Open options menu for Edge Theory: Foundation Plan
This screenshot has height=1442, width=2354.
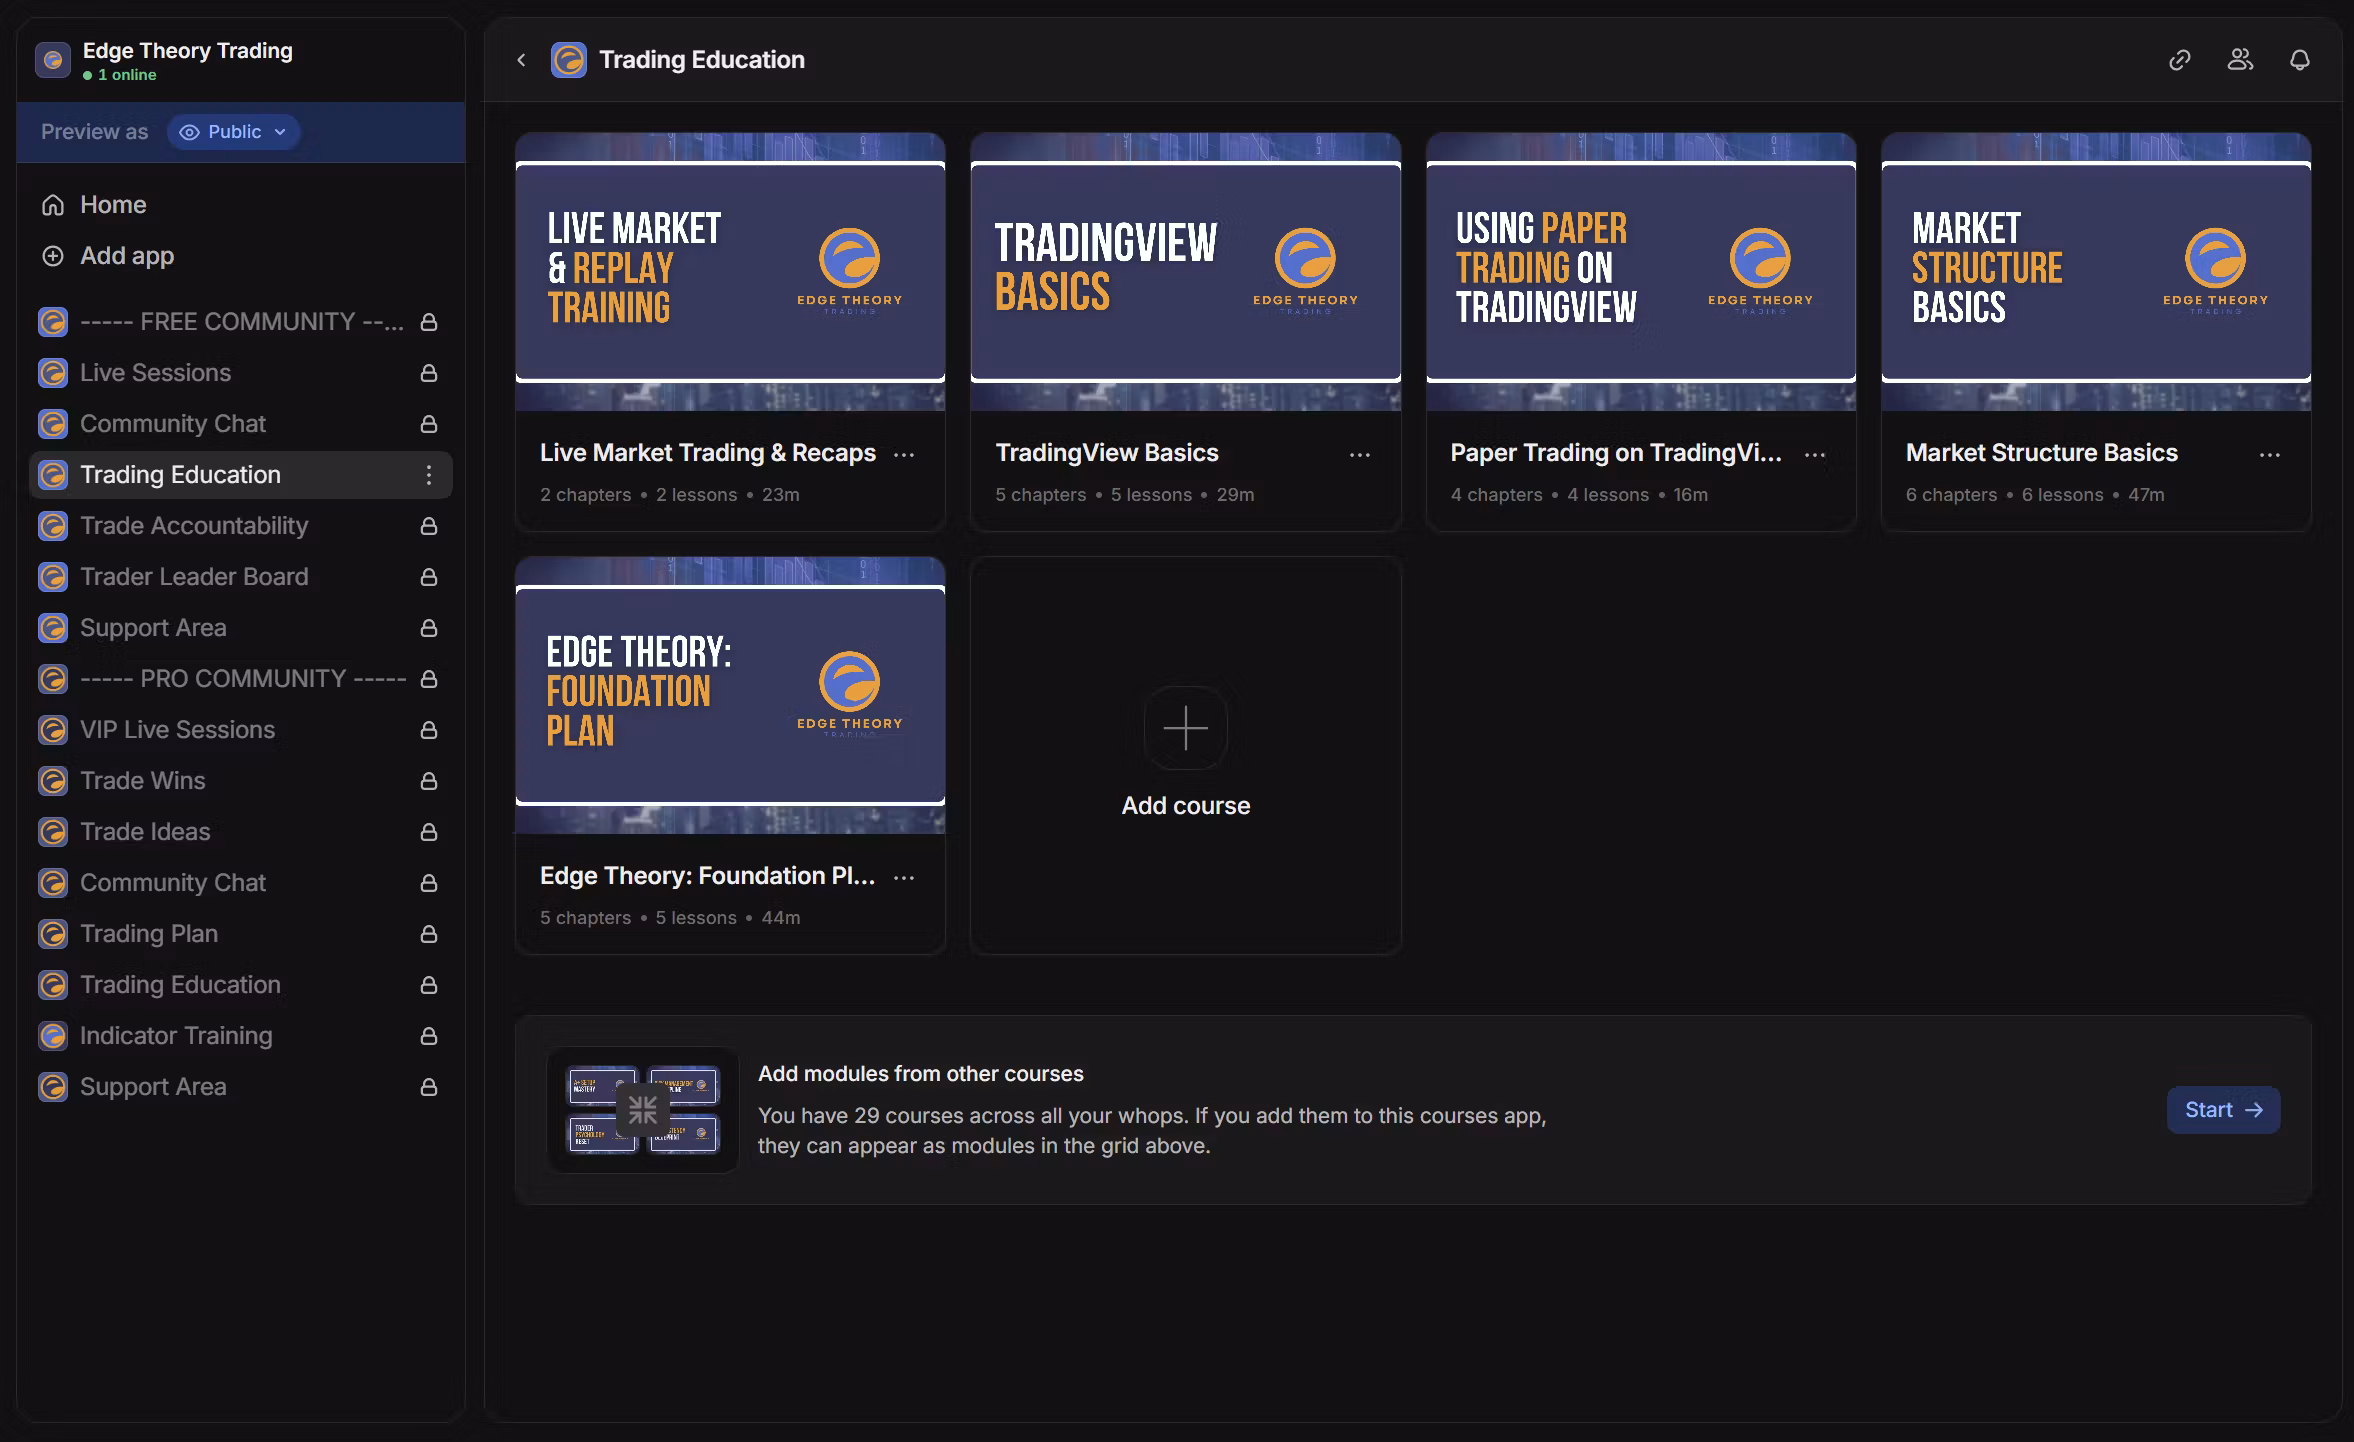(904, 877)
